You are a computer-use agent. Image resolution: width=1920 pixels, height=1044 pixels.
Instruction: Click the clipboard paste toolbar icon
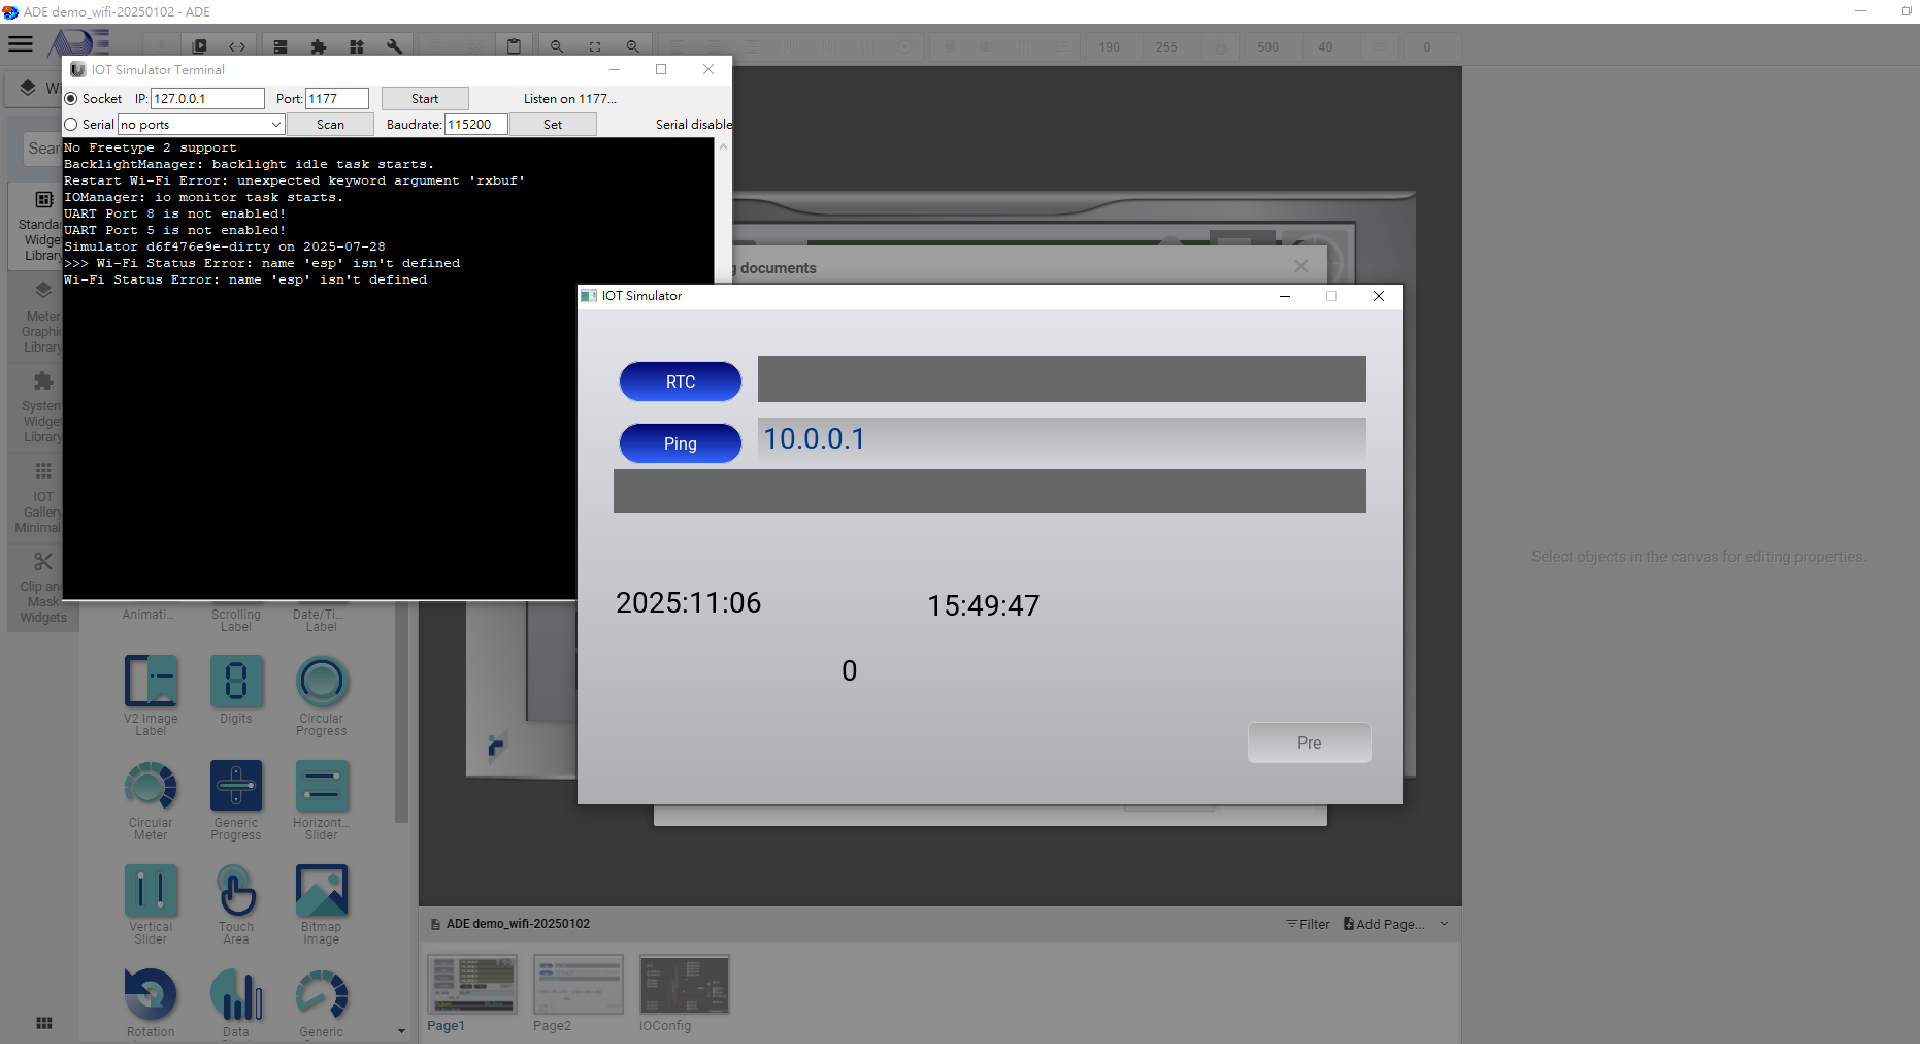pyautogui.click(x=514, y=47)
